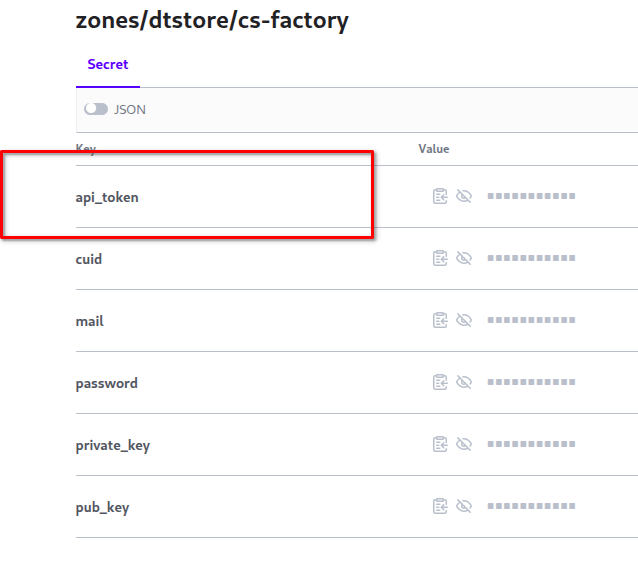
Task: Reveal the cuid hidden value
Action: pos(464,258)
